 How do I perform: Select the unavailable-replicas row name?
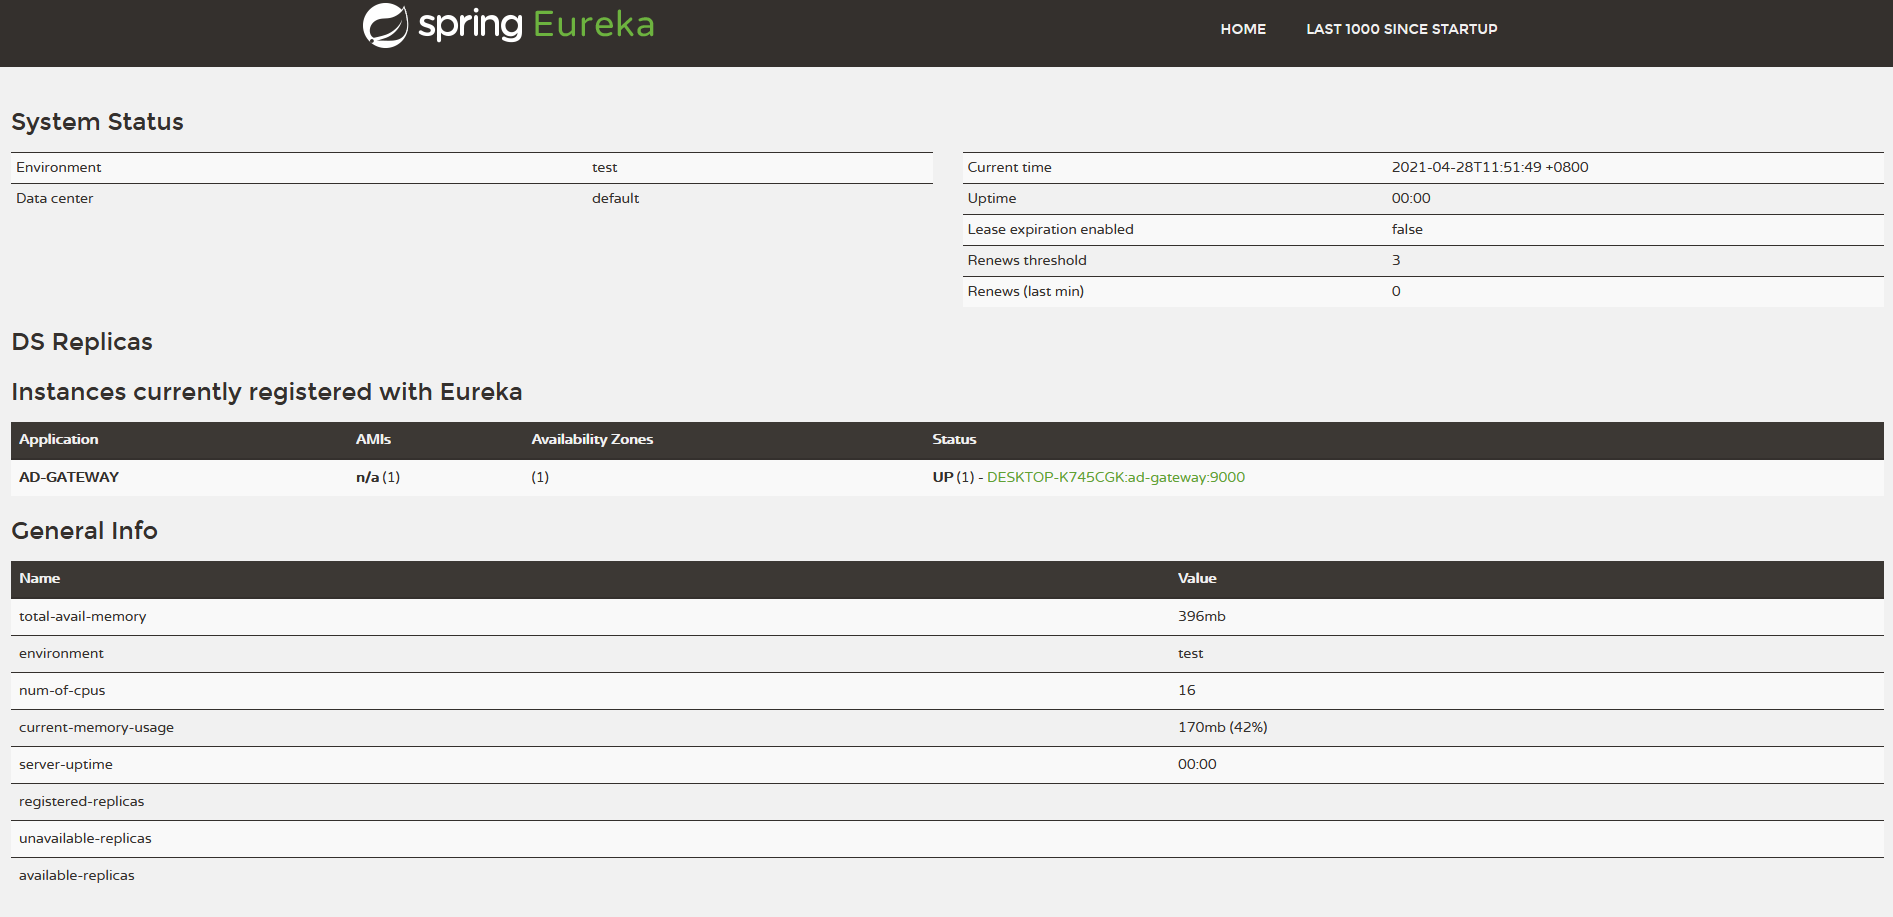point(85,838)
